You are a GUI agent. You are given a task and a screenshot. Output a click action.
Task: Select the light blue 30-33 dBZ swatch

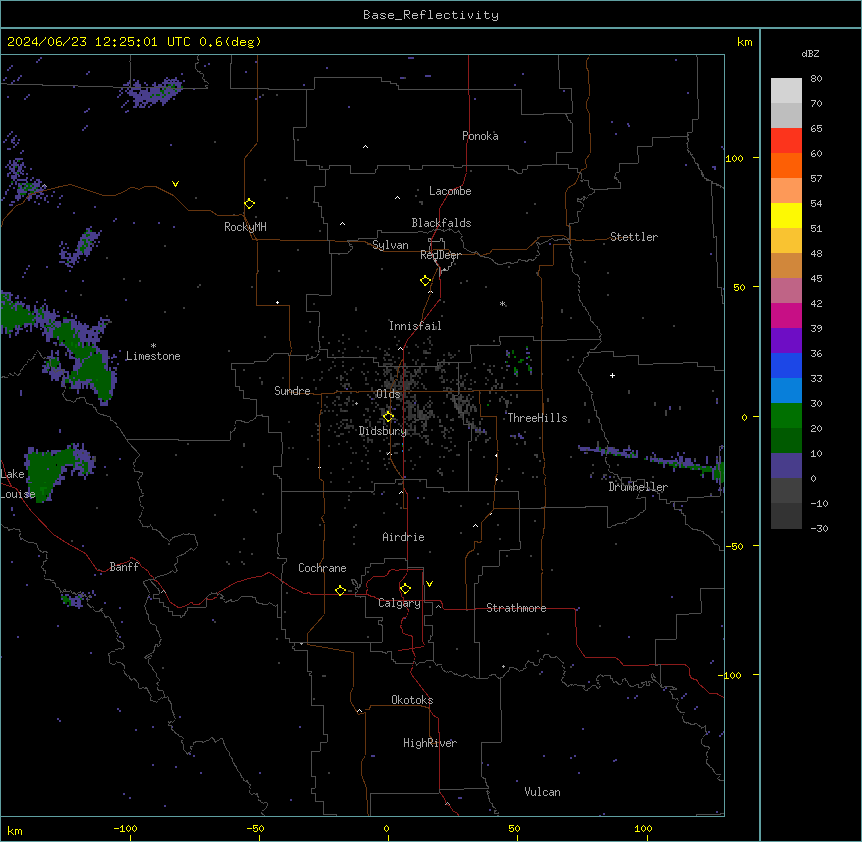786,391
